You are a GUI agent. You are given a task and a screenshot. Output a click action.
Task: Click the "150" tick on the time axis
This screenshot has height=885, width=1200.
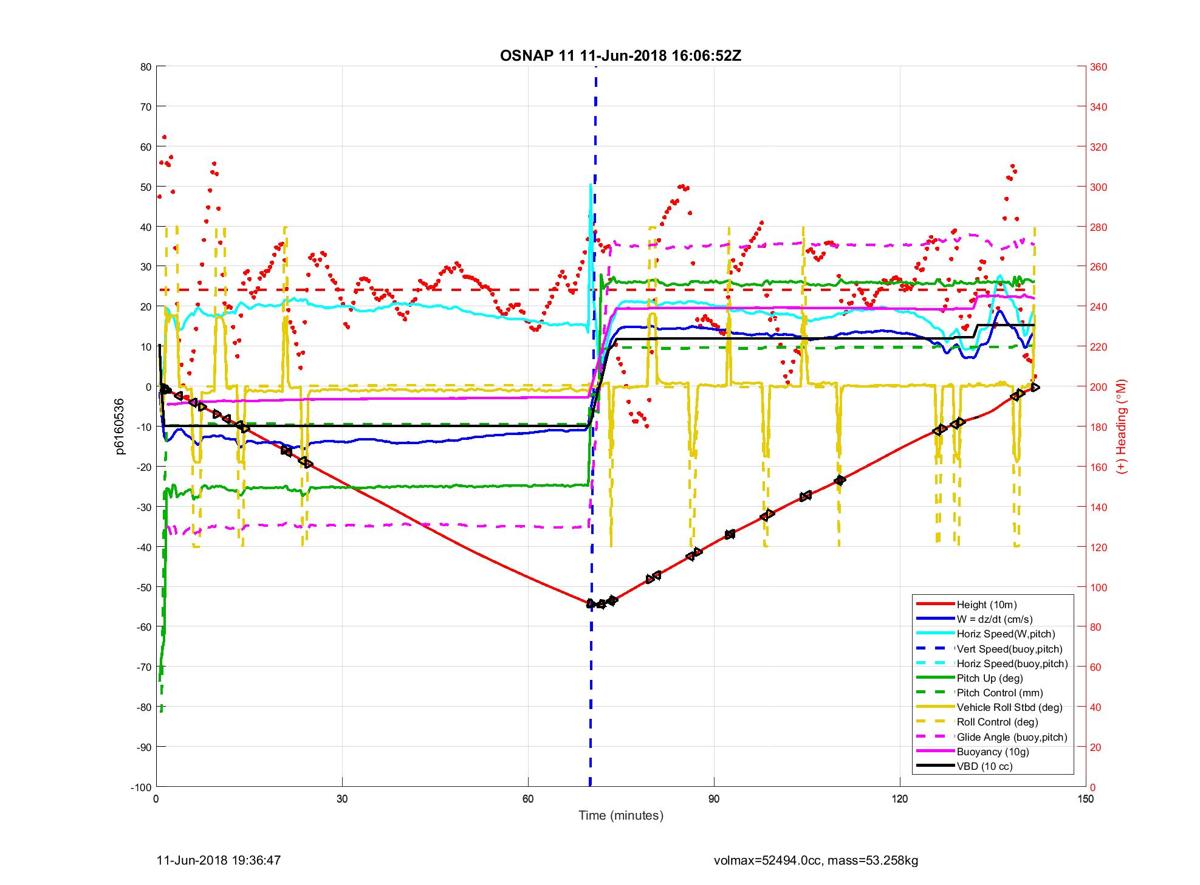1085,799
